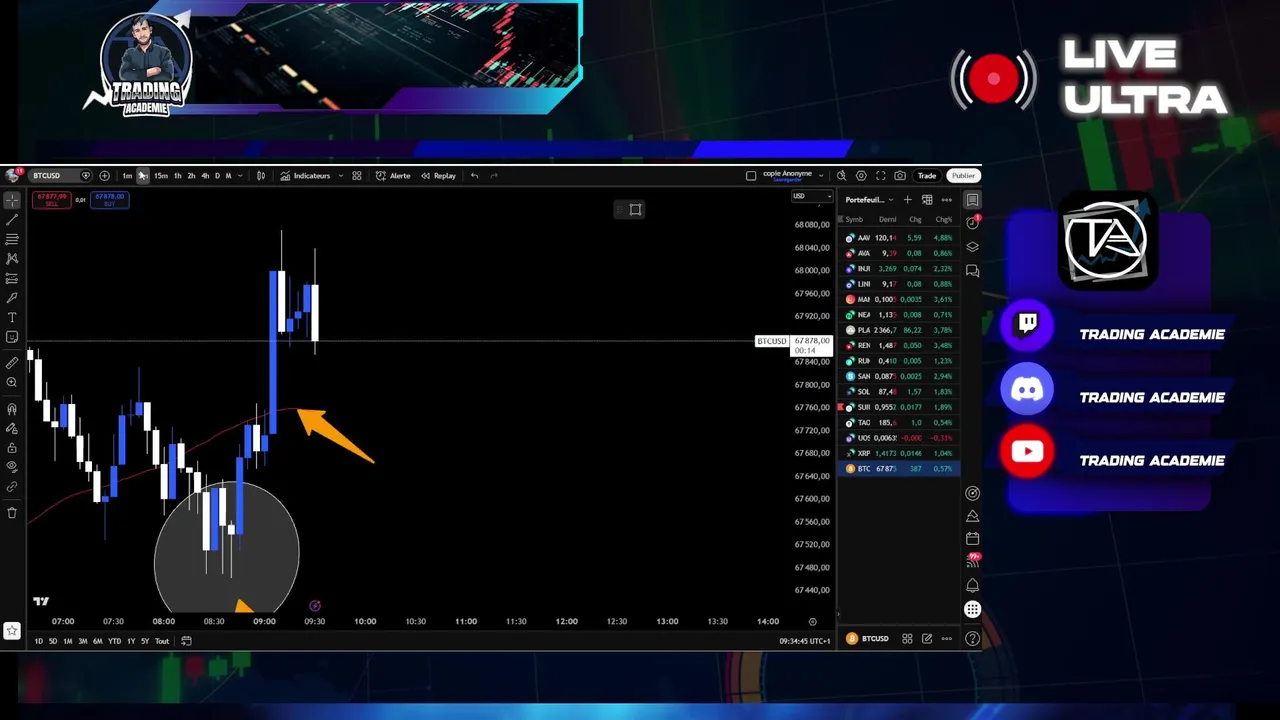Select the highlighted BTC watchlist row
Viewport: 1280px width, 720px height.
click(900, 469)
